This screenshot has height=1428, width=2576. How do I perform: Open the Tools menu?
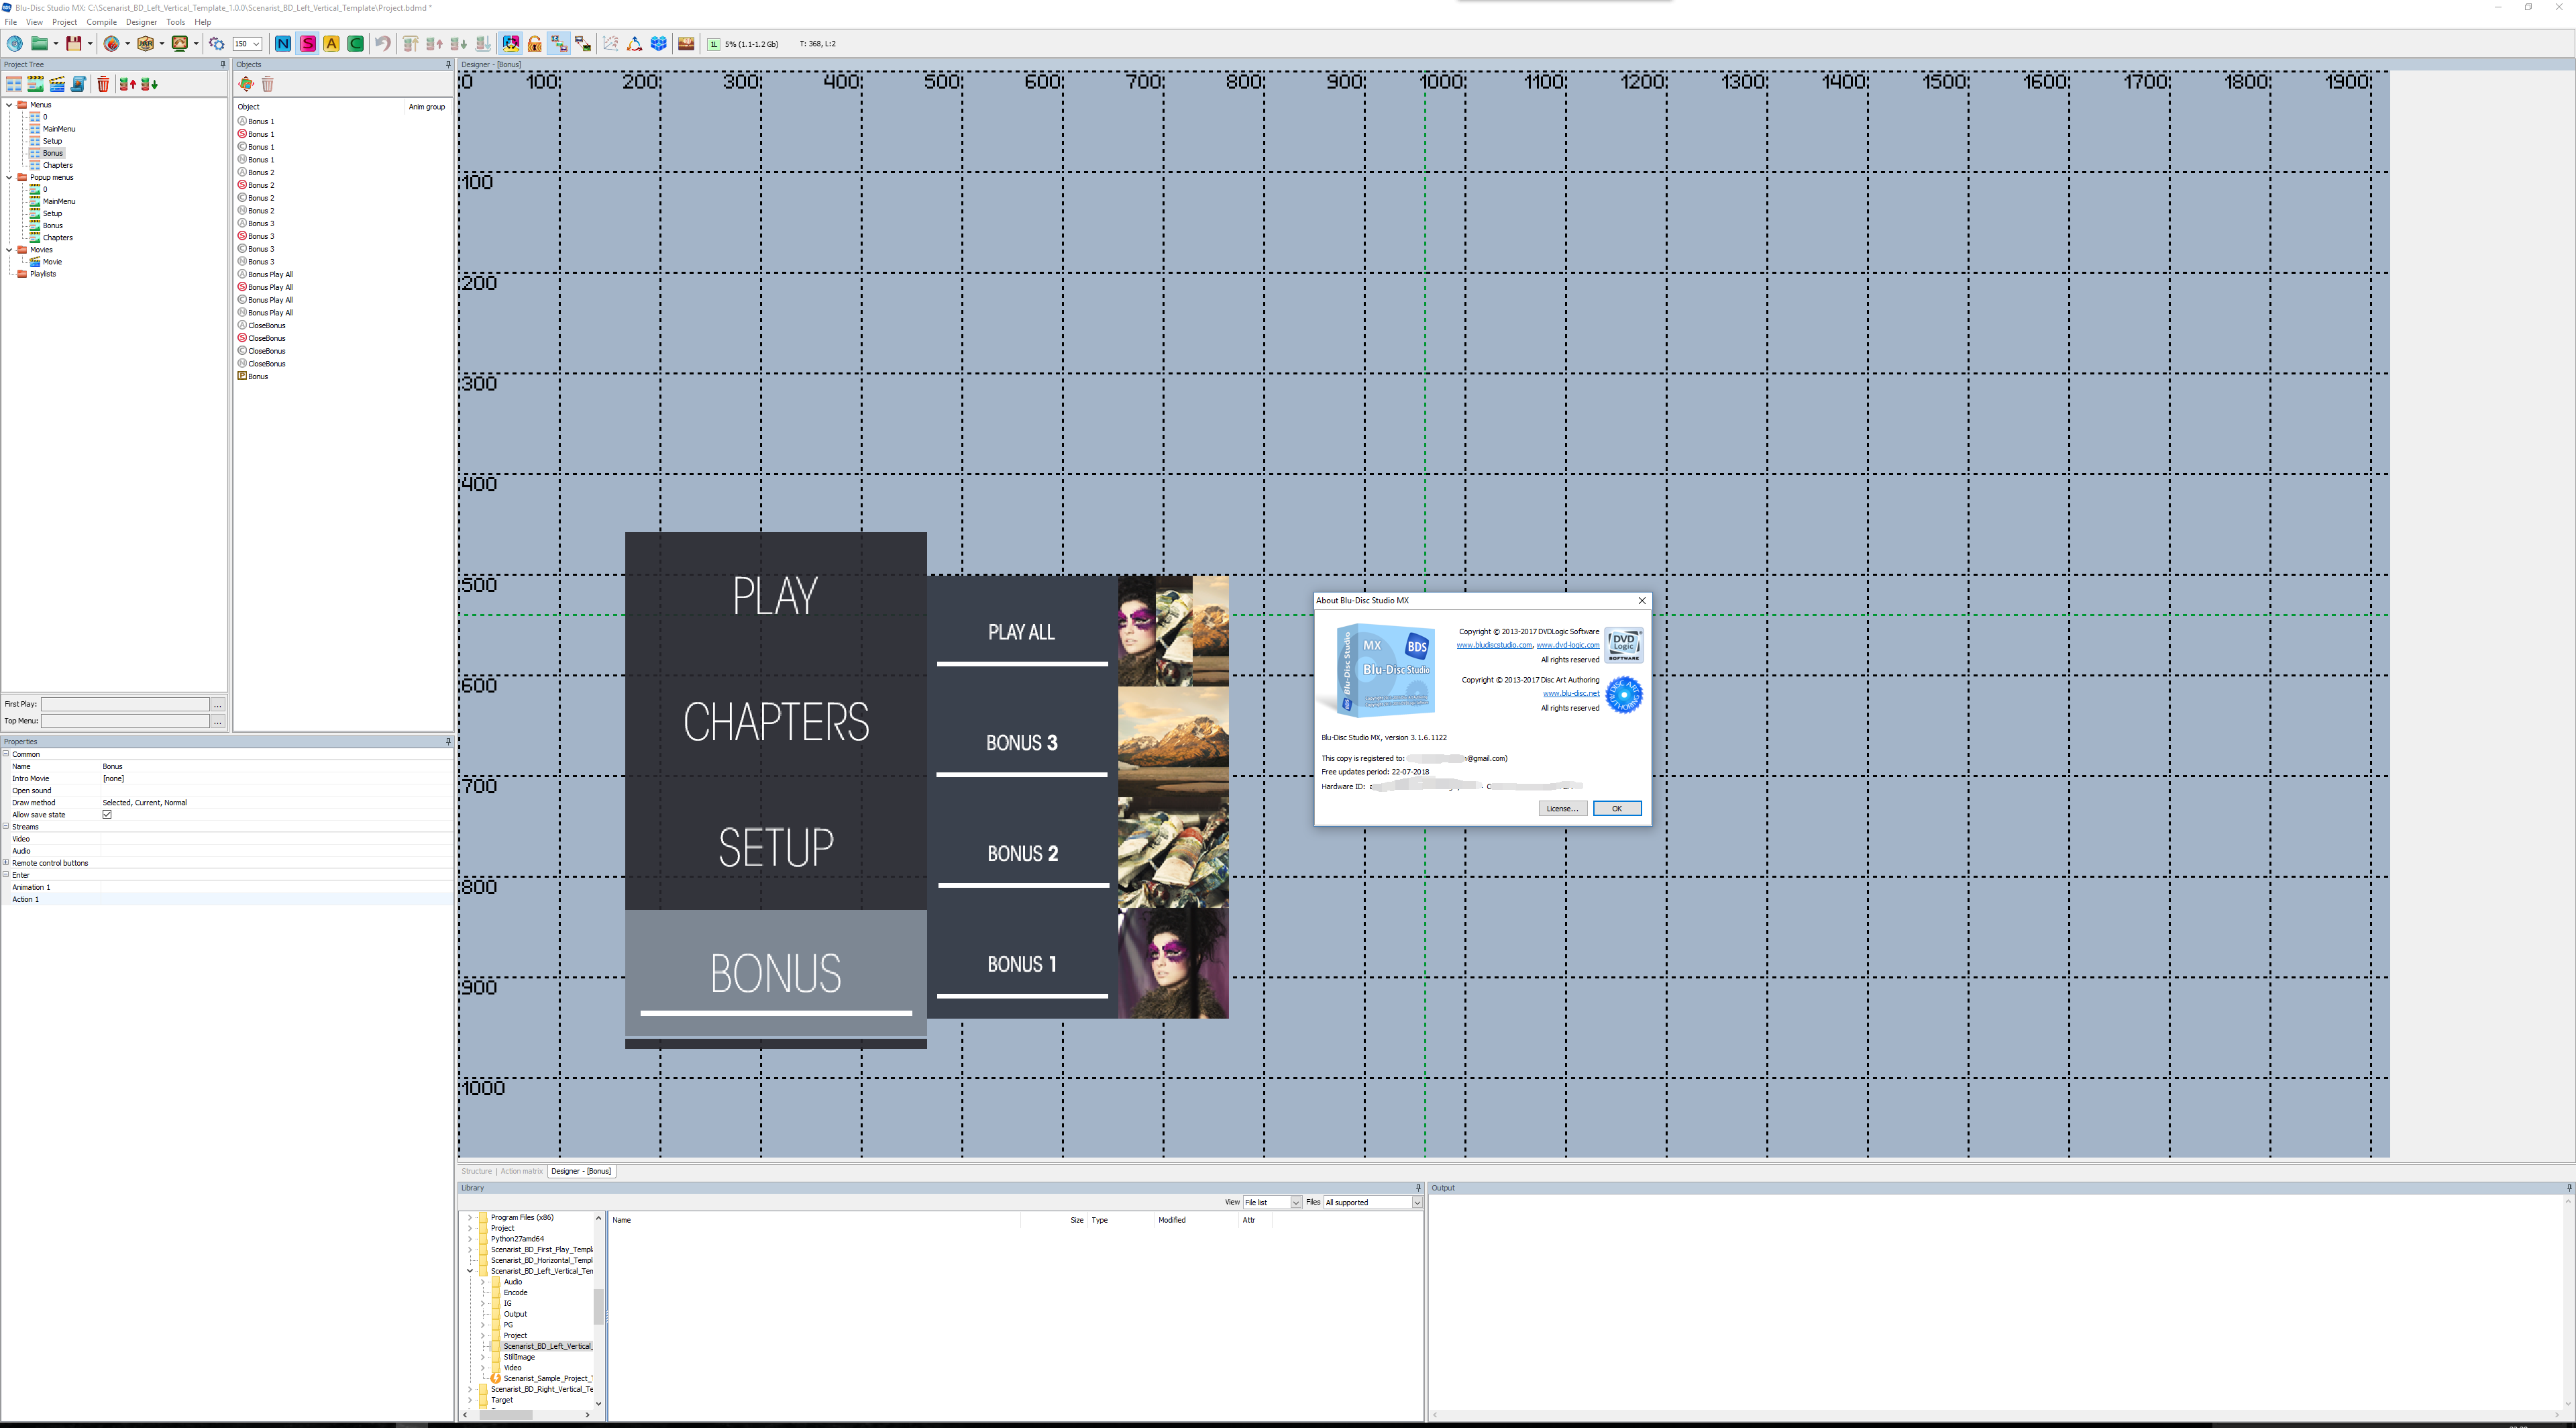(176, 22)
